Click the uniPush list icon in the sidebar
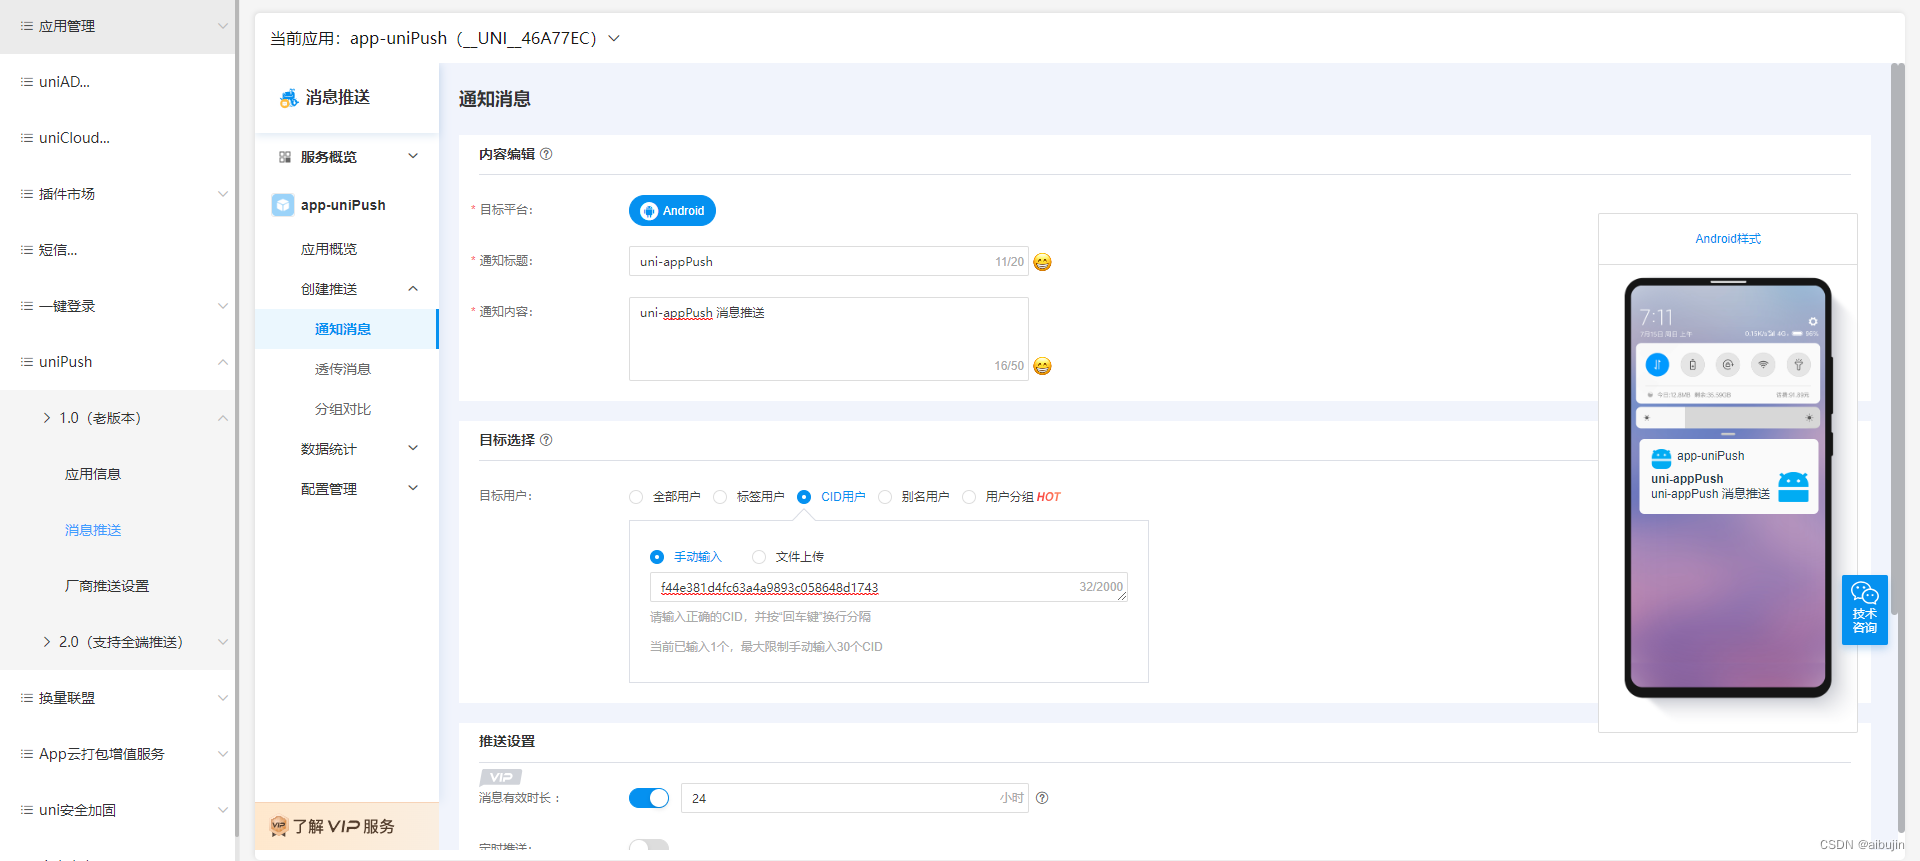The width and height of the screenshot is (1920, 861). tap(27, 362)
